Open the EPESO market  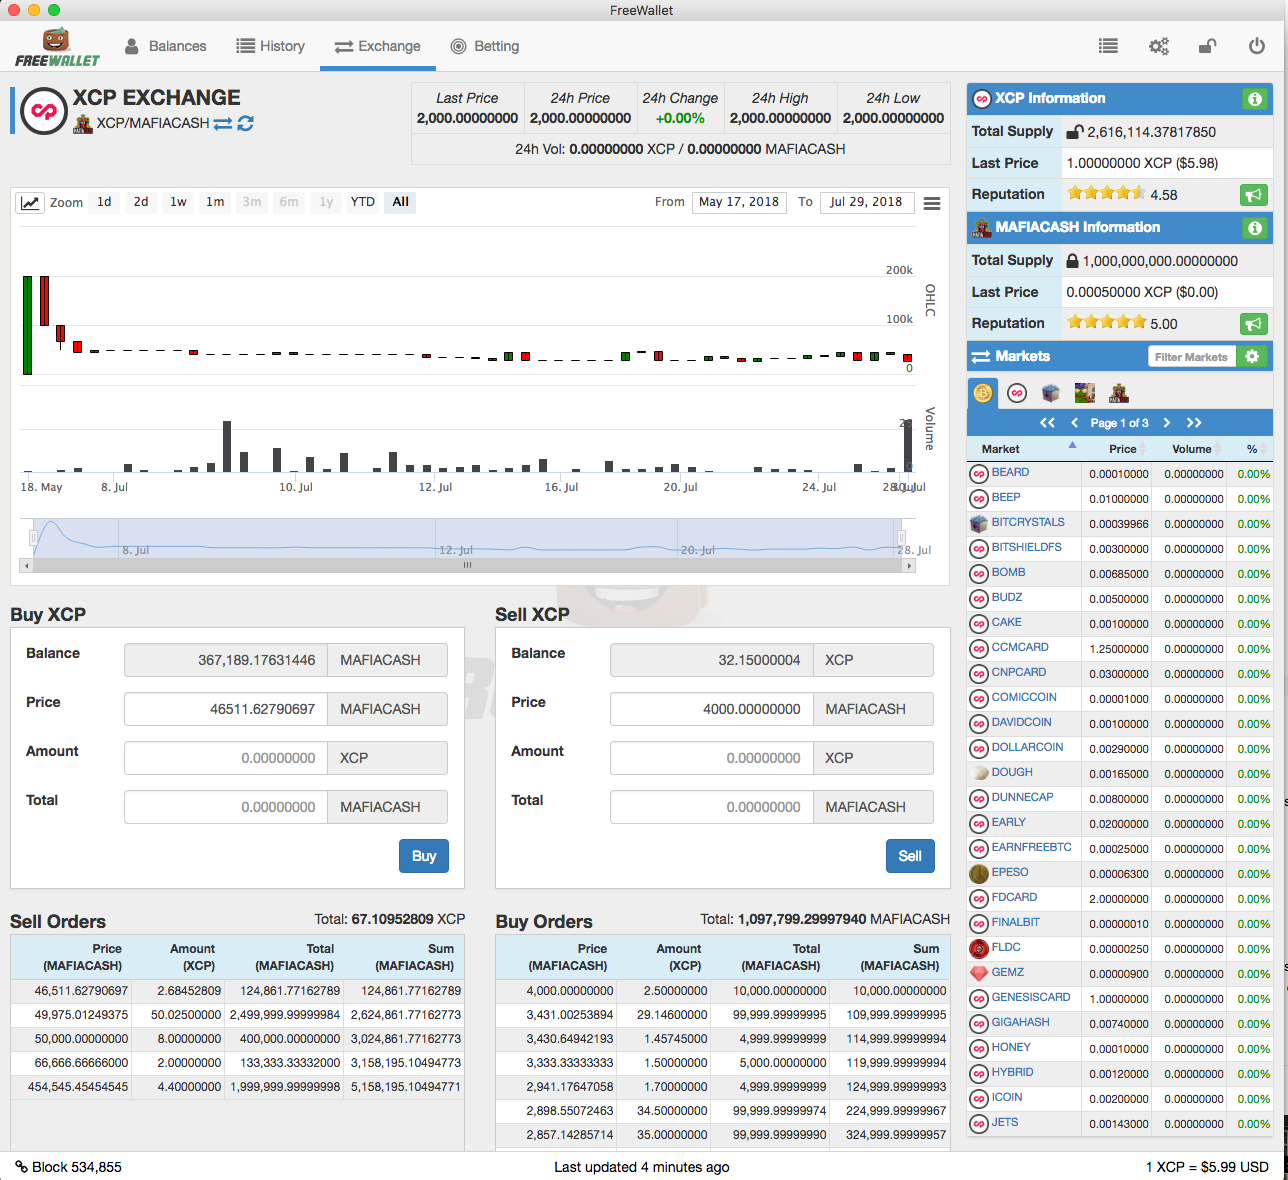tap(1010, 873)
